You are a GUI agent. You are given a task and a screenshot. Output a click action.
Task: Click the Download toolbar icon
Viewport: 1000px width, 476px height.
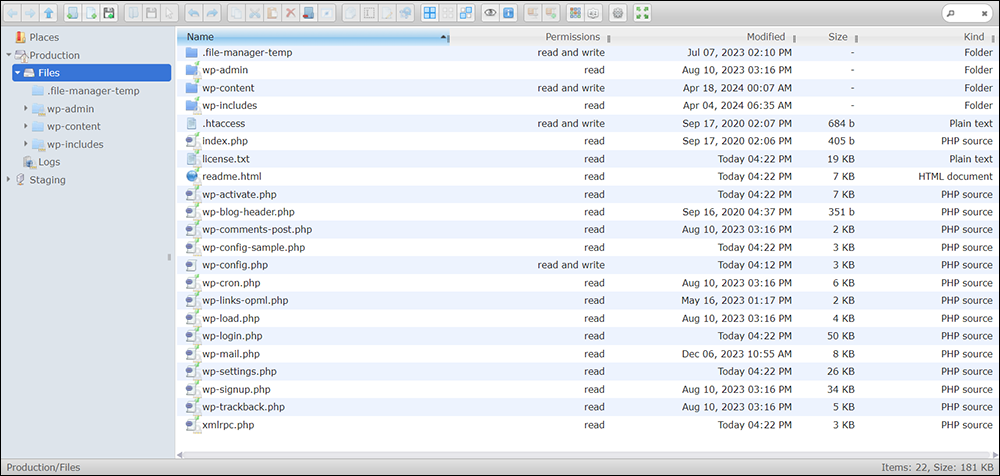pyautogui.click(x=151, y=12)
